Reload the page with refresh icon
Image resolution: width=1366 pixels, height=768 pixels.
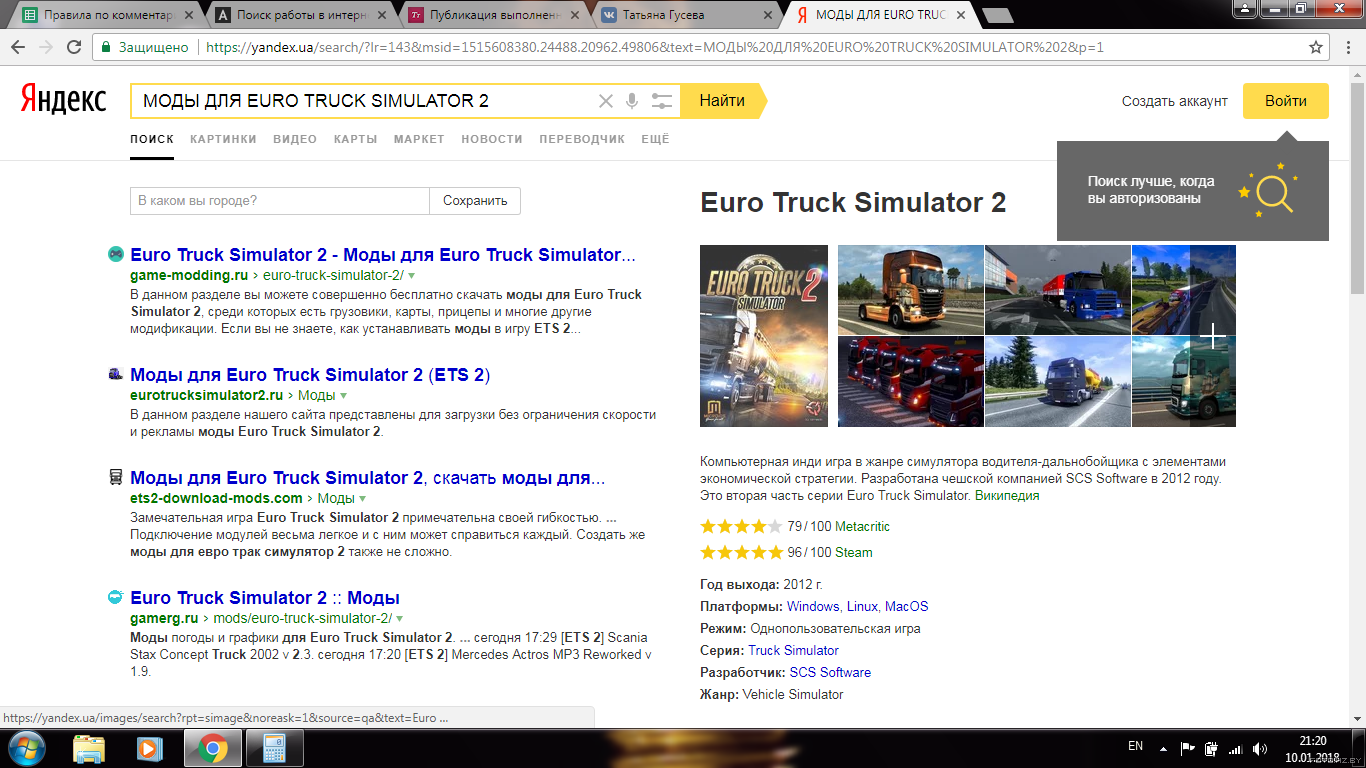point(74,47)
